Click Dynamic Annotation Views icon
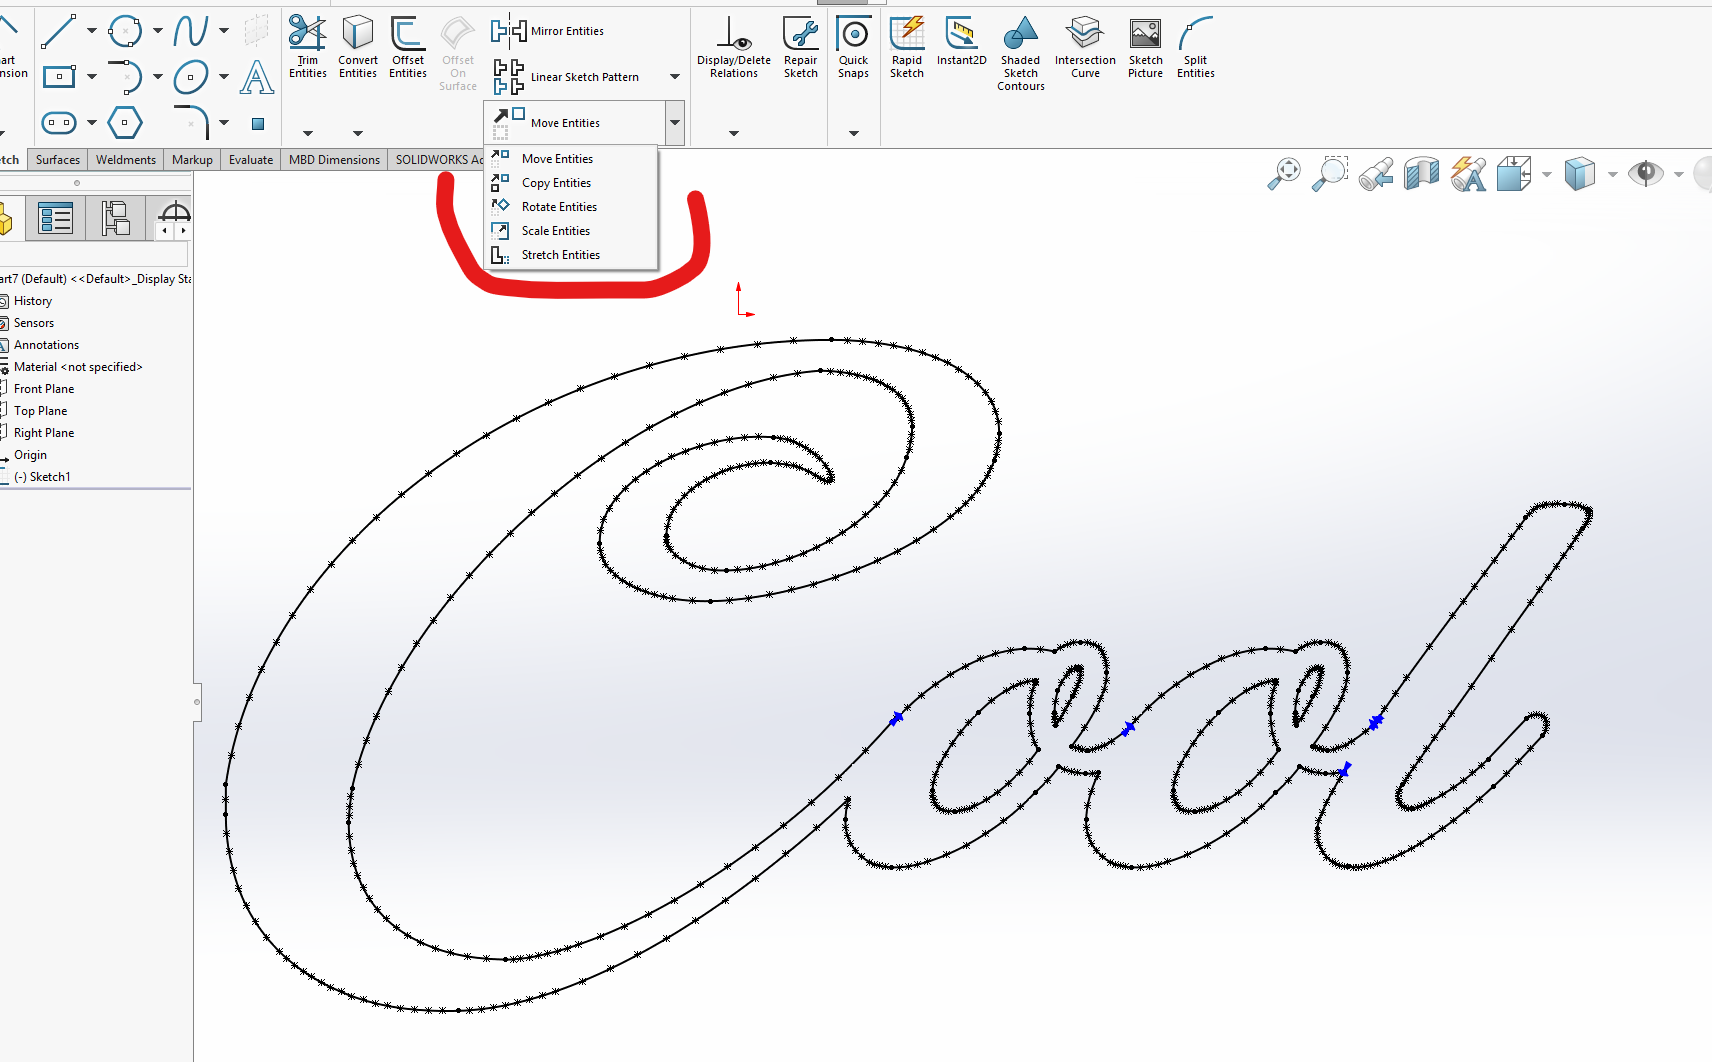This screenshot has height=1062, width=1712. click(x=1468, y=173)
